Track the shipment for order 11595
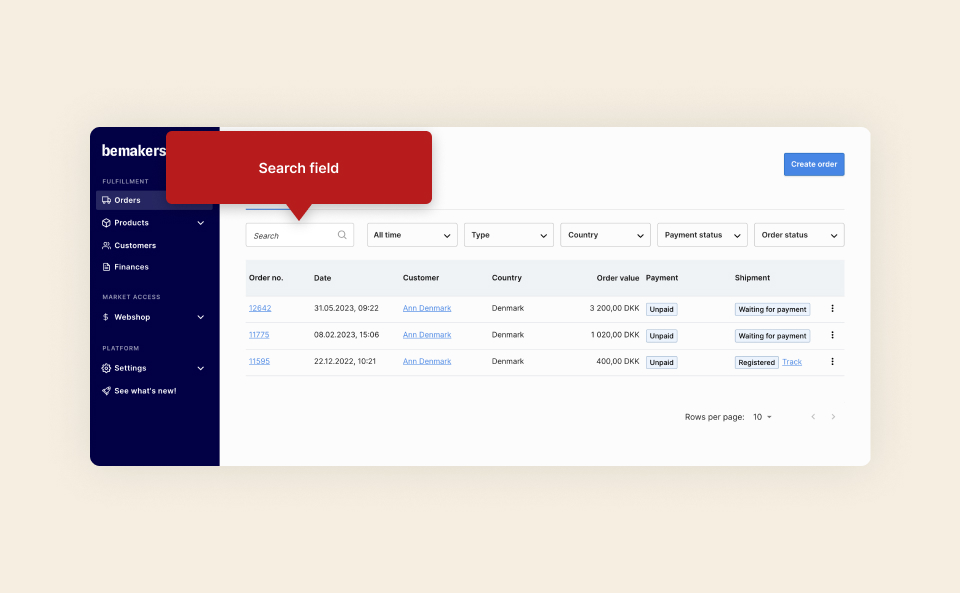 tap(792, 362)
